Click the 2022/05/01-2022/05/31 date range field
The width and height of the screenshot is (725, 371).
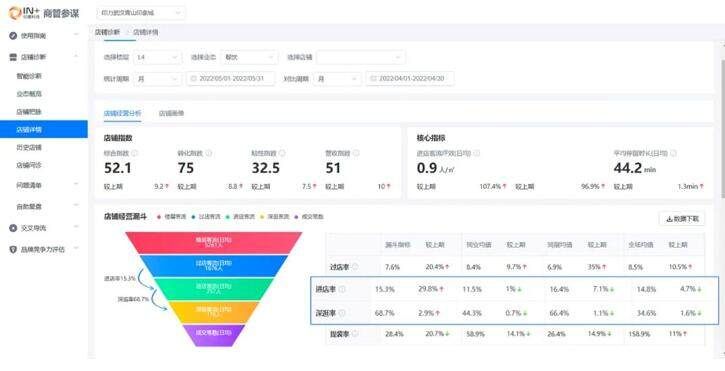coord(231,79)
